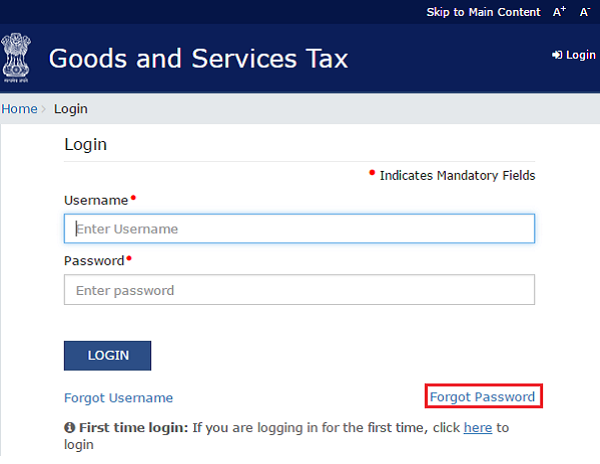Open the Forgot Username link
Image resolution: width=600 pixels, height=464 pixels.
pyautogui.click(x=118, y=398)
